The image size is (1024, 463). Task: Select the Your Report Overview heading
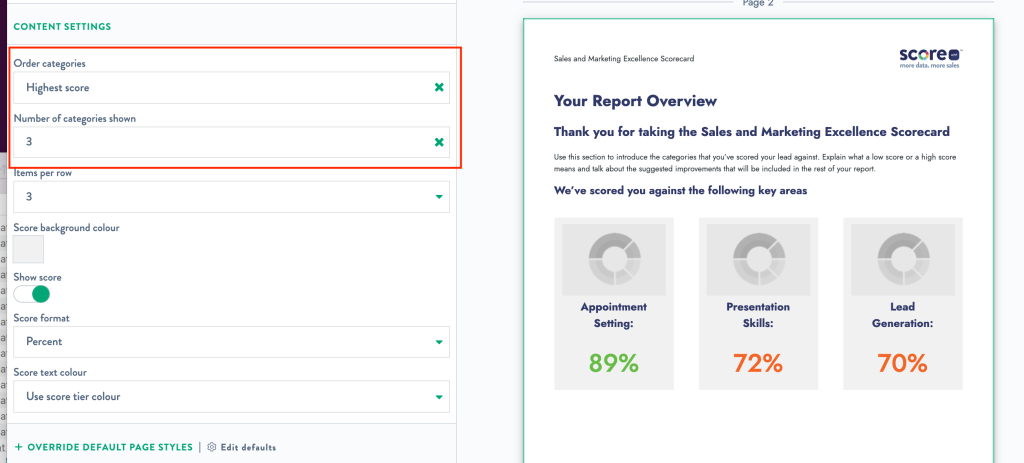tap(635, 101)
